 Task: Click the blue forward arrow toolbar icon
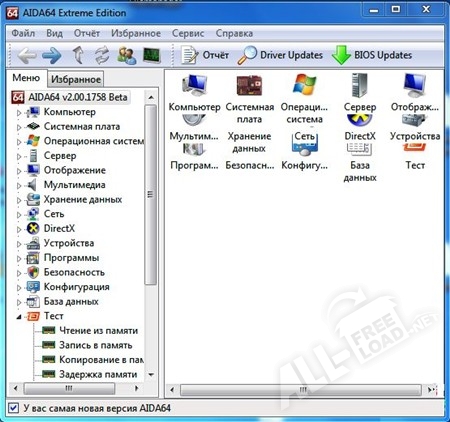pyautogui.click(x=52, y=55)
